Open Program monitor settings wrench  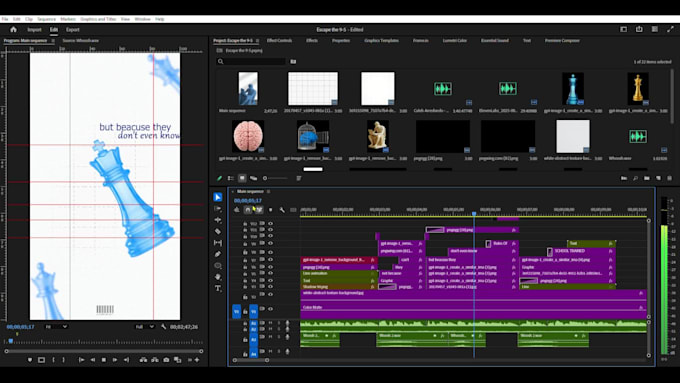(x=163, y=327)
